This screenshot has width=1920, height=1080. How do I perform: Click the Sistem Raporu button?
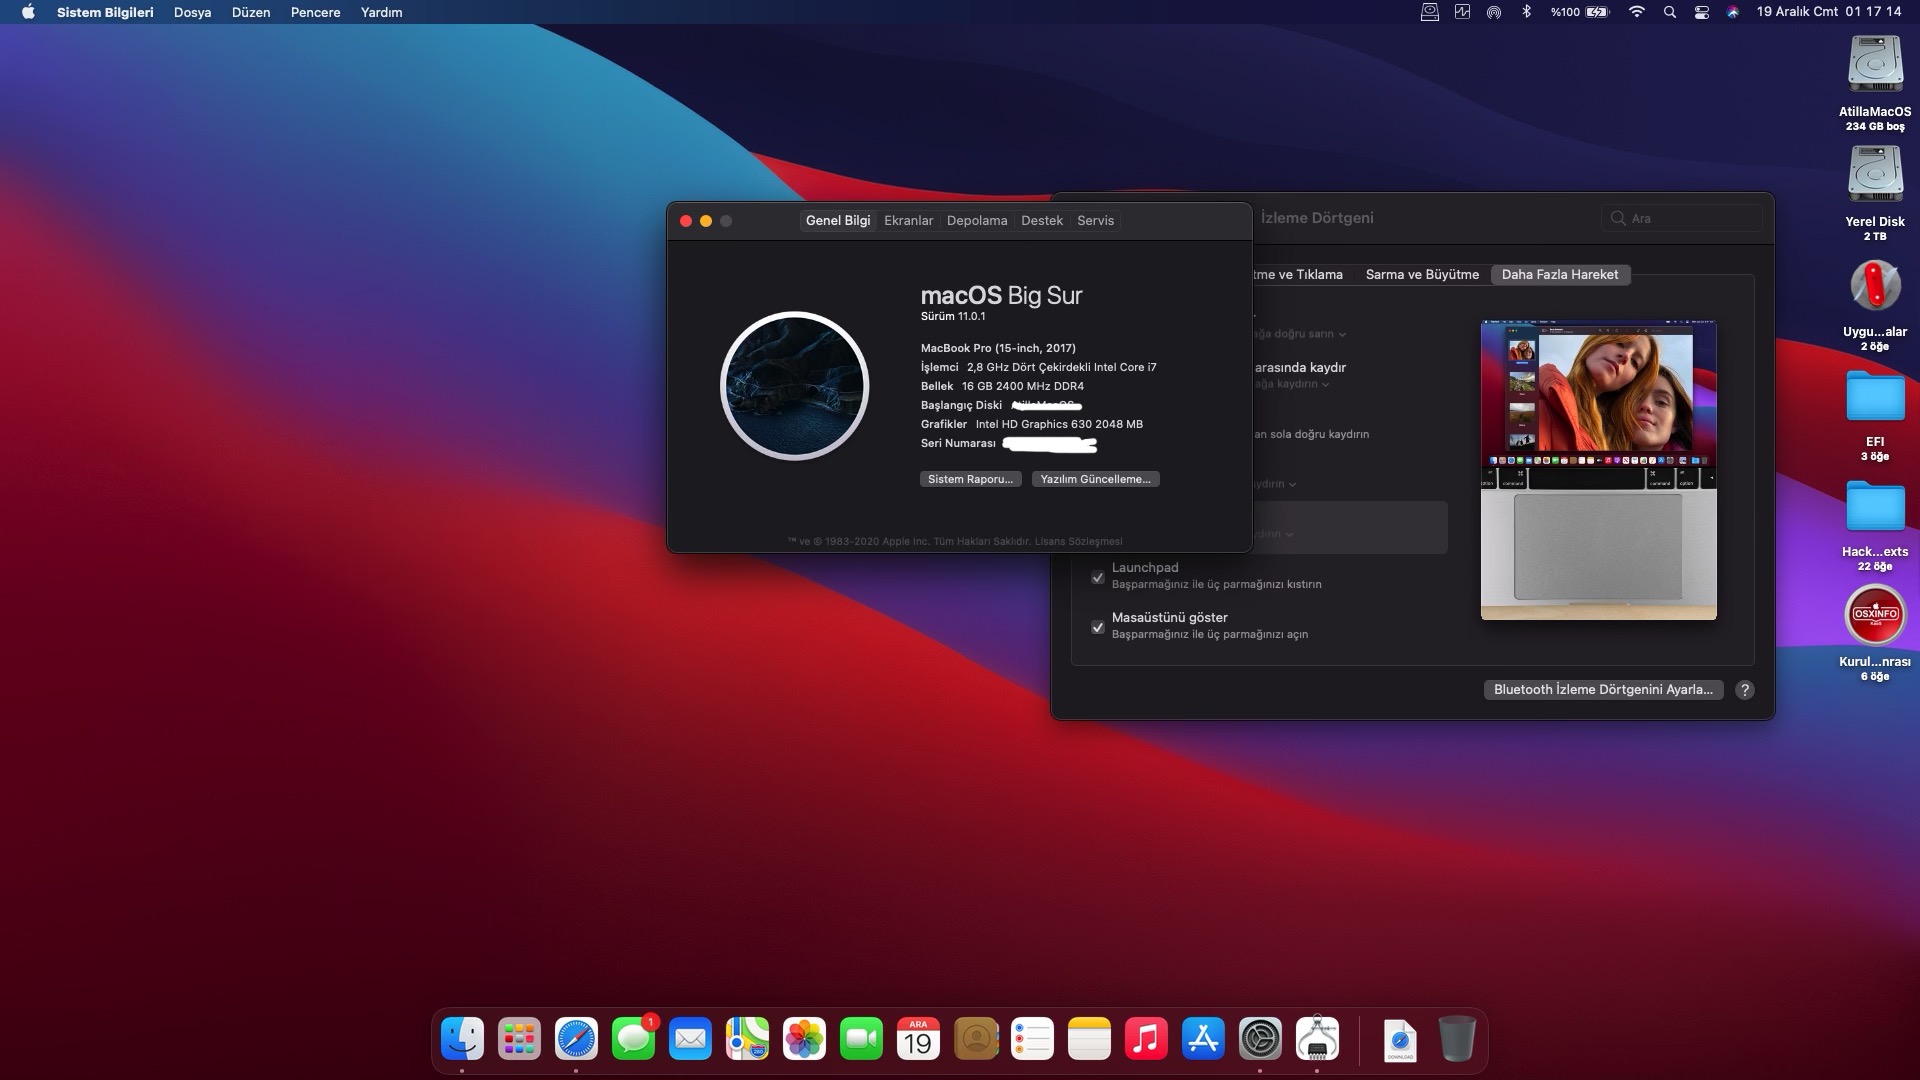(970, 479)
